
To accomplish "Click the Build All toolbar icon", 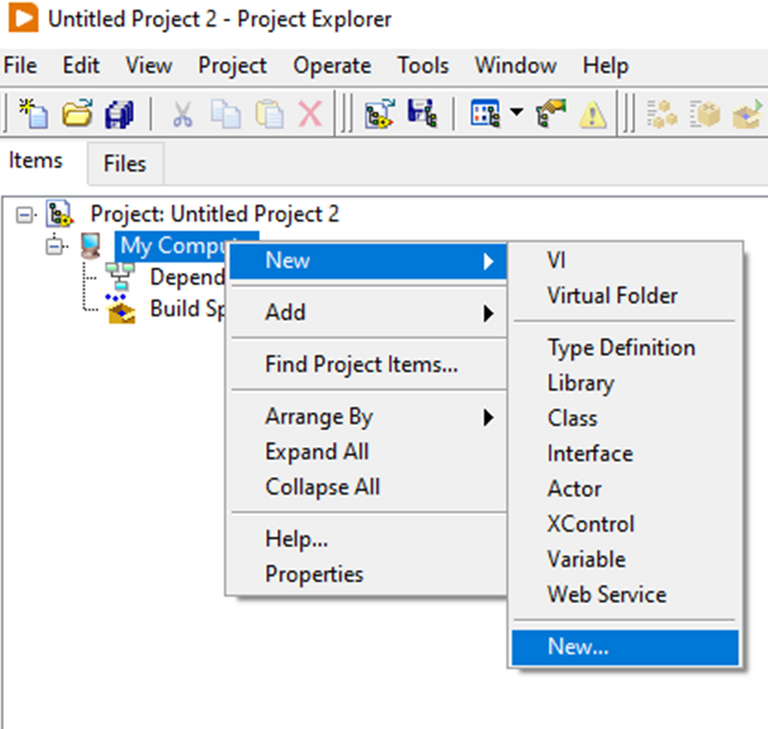I will coord(662,114).
